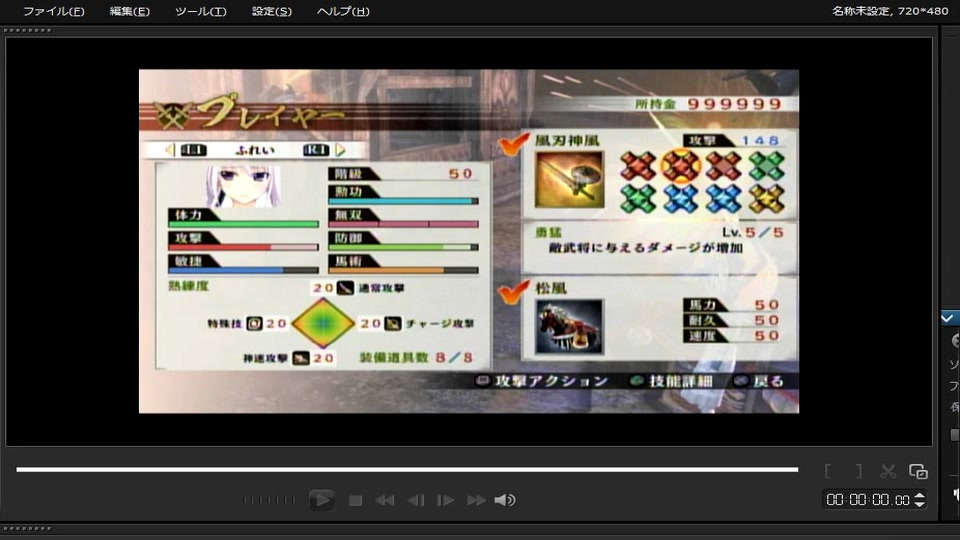Image resolution: width=960 pixels, height=540 pixels.
Task: Decrease the timecode with the down arrow
Action: point(920,504)
